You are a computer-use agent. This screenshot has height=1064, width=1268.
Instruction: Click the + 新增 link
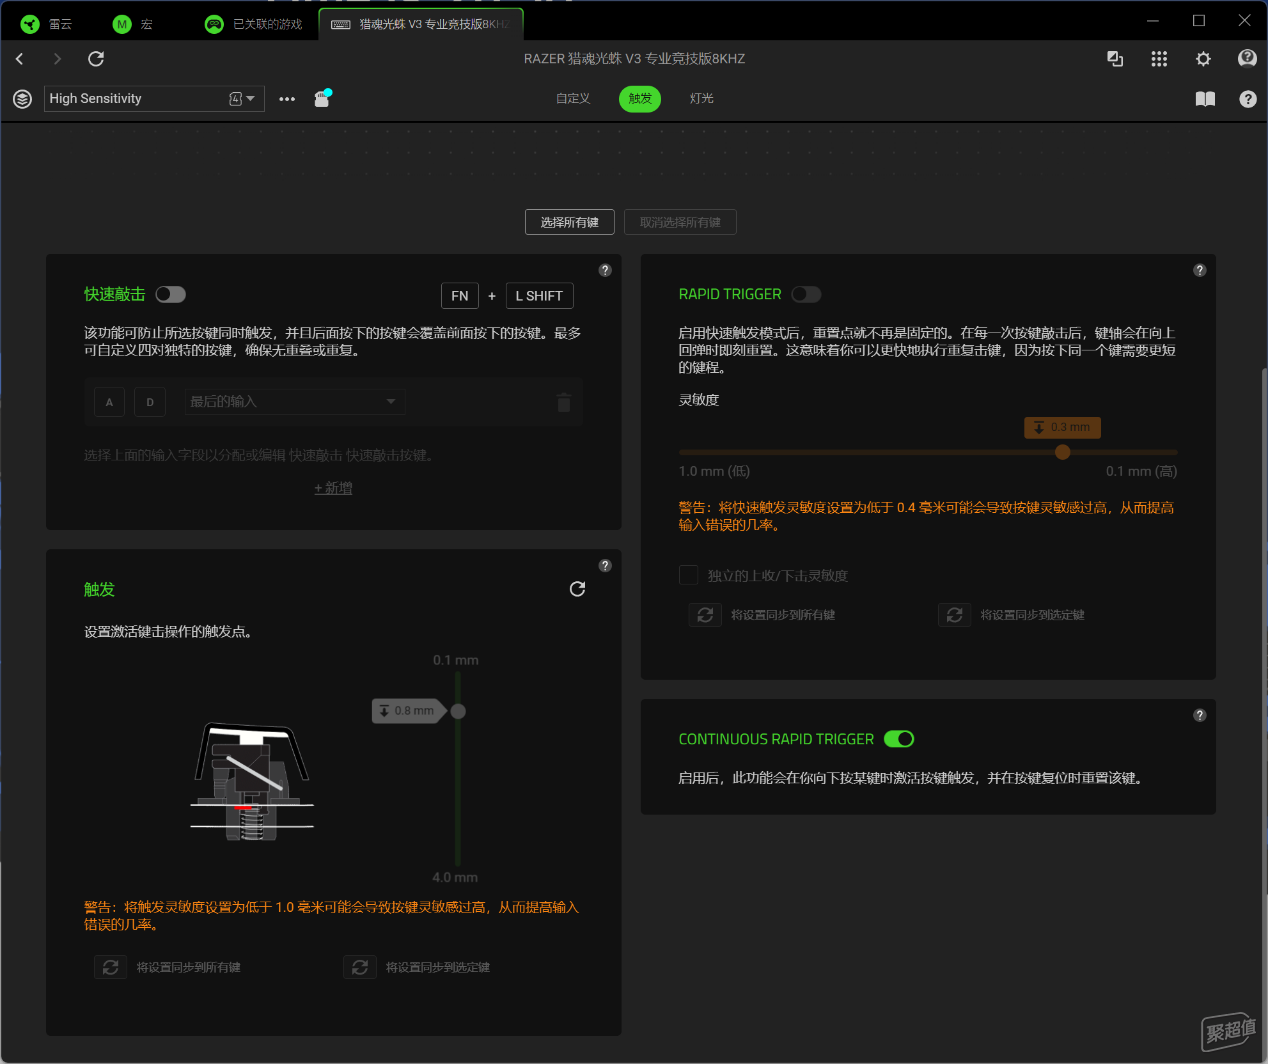coord(333,488)
